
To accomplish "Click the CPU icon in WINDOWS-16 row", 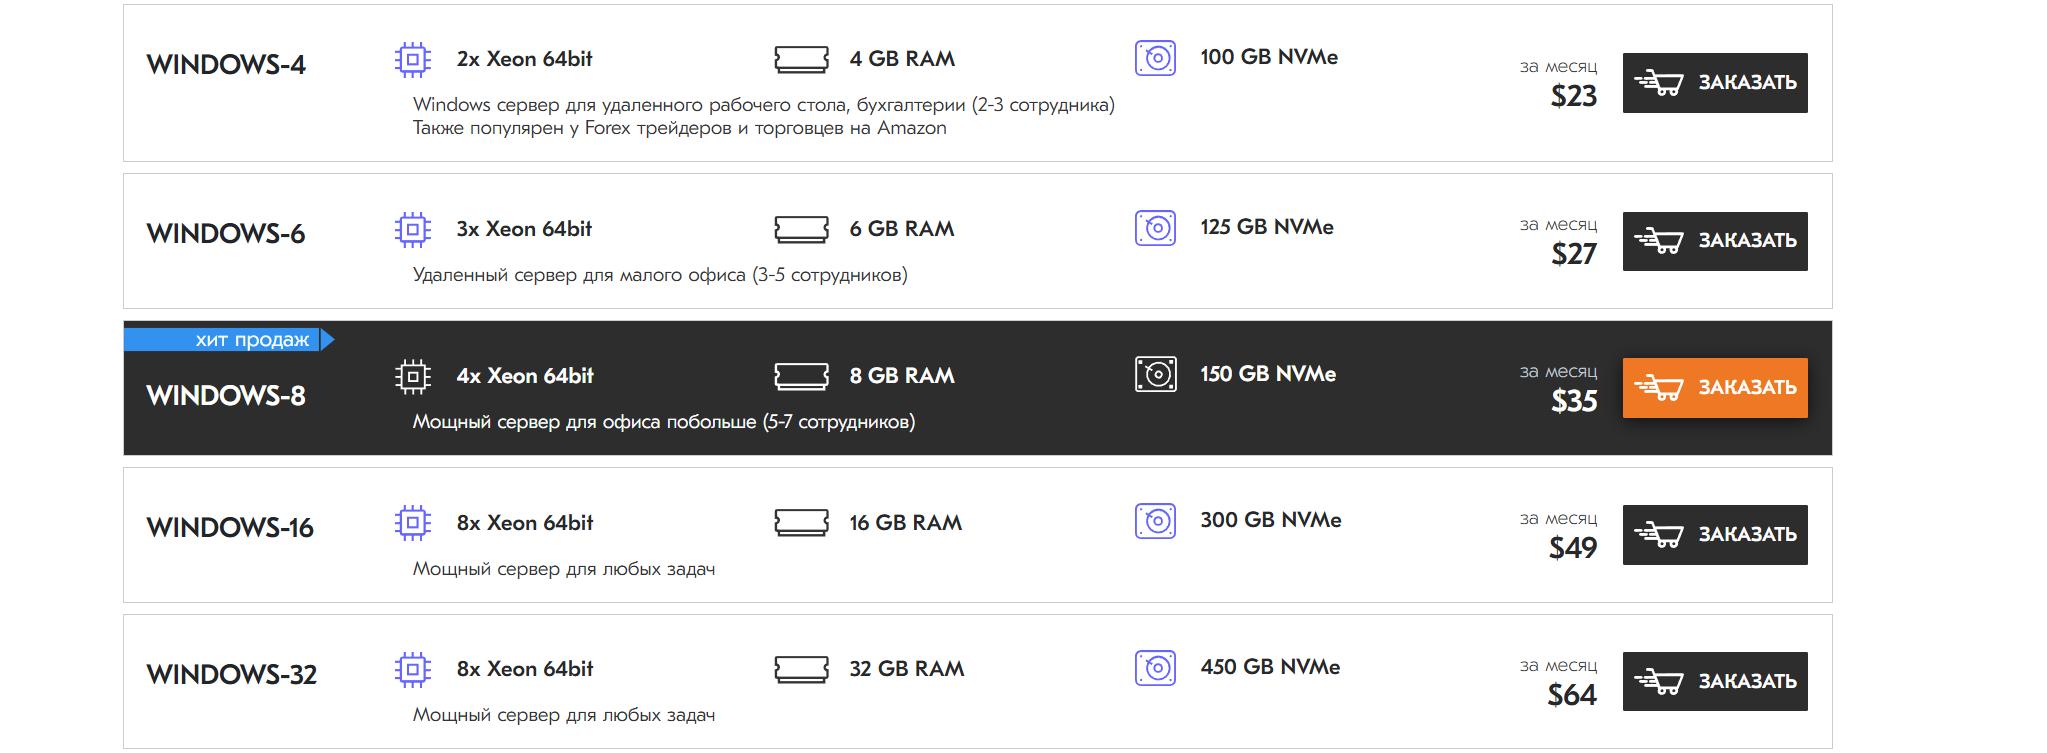I will pyautogui.click(x=412, y=522).
